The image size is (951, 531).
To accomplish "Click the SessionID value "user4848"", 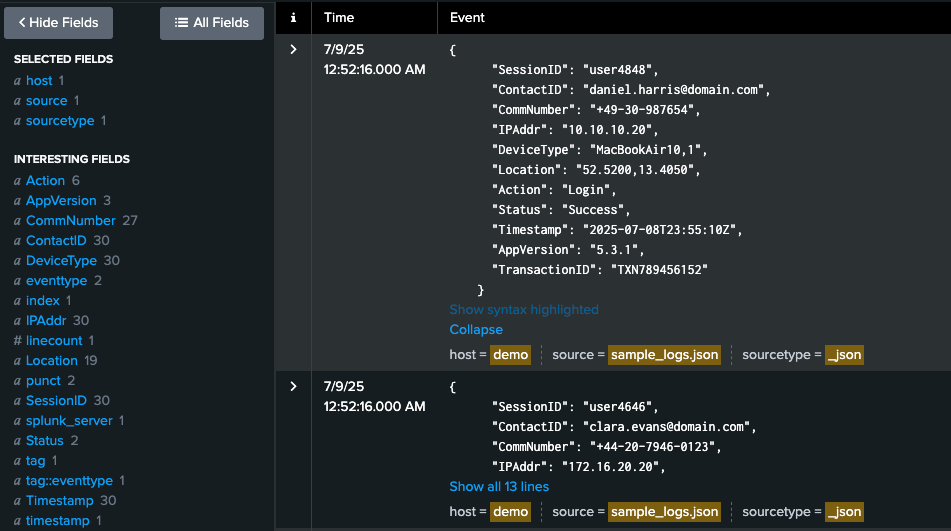I will click(x=617, y=70).
